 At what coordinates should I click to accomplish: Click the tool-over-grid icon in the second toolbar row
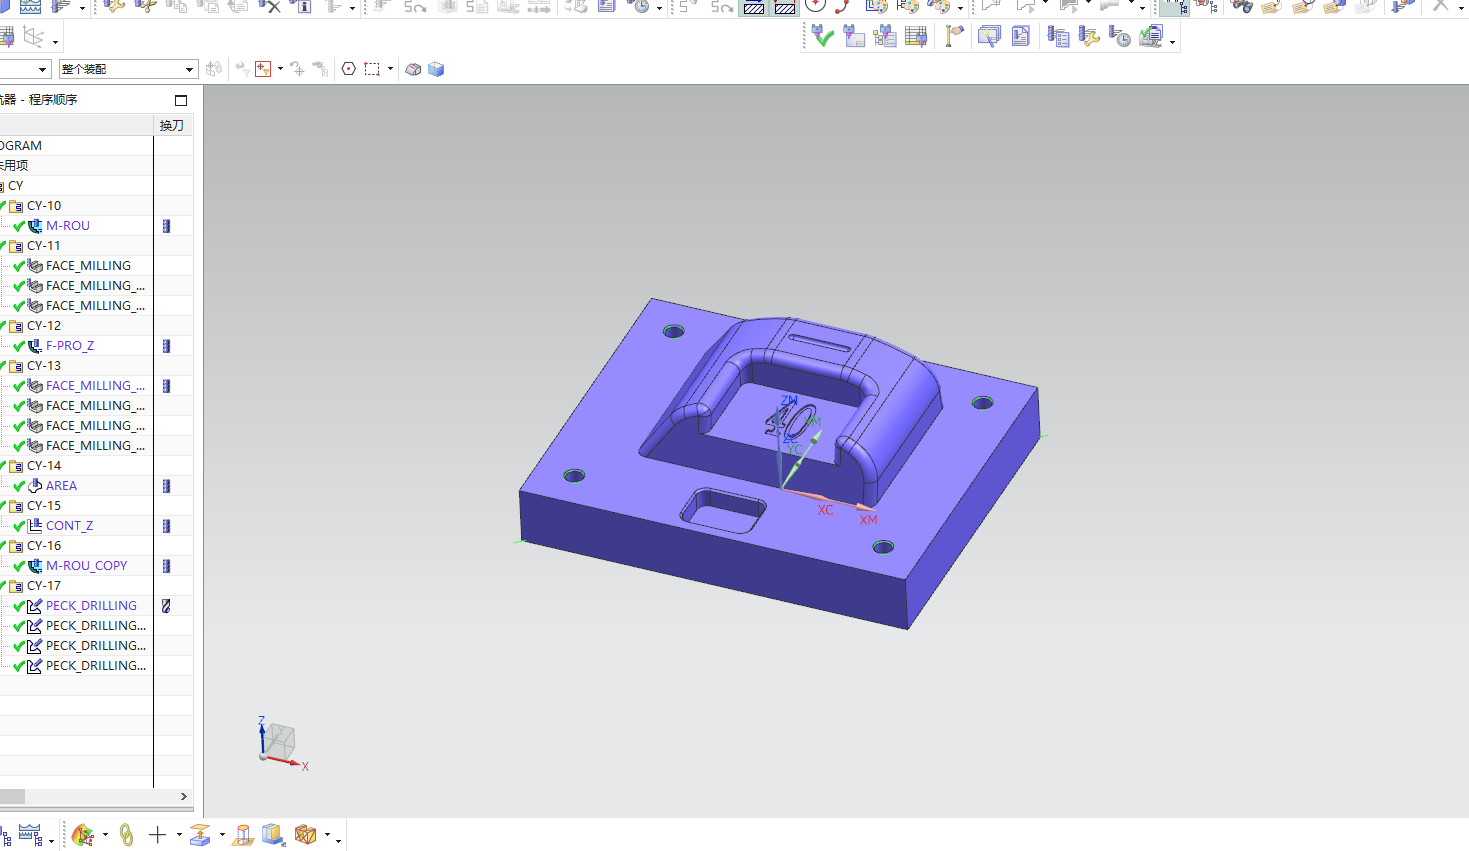point(915,37)
